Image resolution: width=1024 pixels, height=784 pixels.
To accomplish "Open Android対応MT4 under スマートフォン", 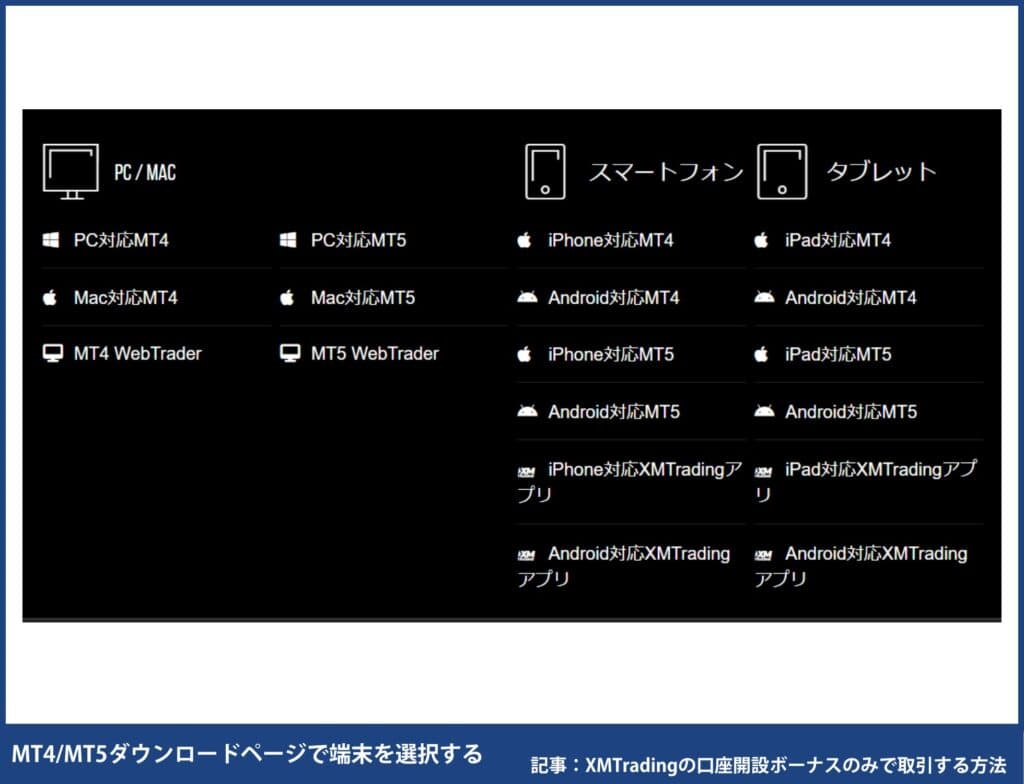I will 614,298.
